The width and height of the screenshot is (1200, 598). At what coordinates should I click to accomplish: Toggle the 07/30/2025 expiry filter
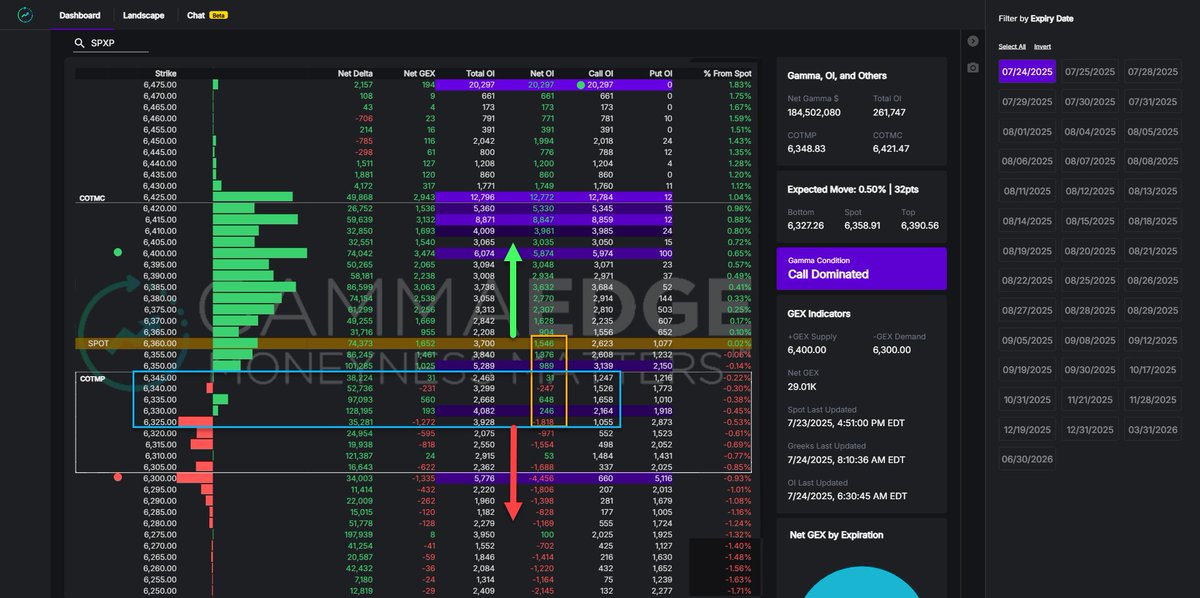point(1089,102)
